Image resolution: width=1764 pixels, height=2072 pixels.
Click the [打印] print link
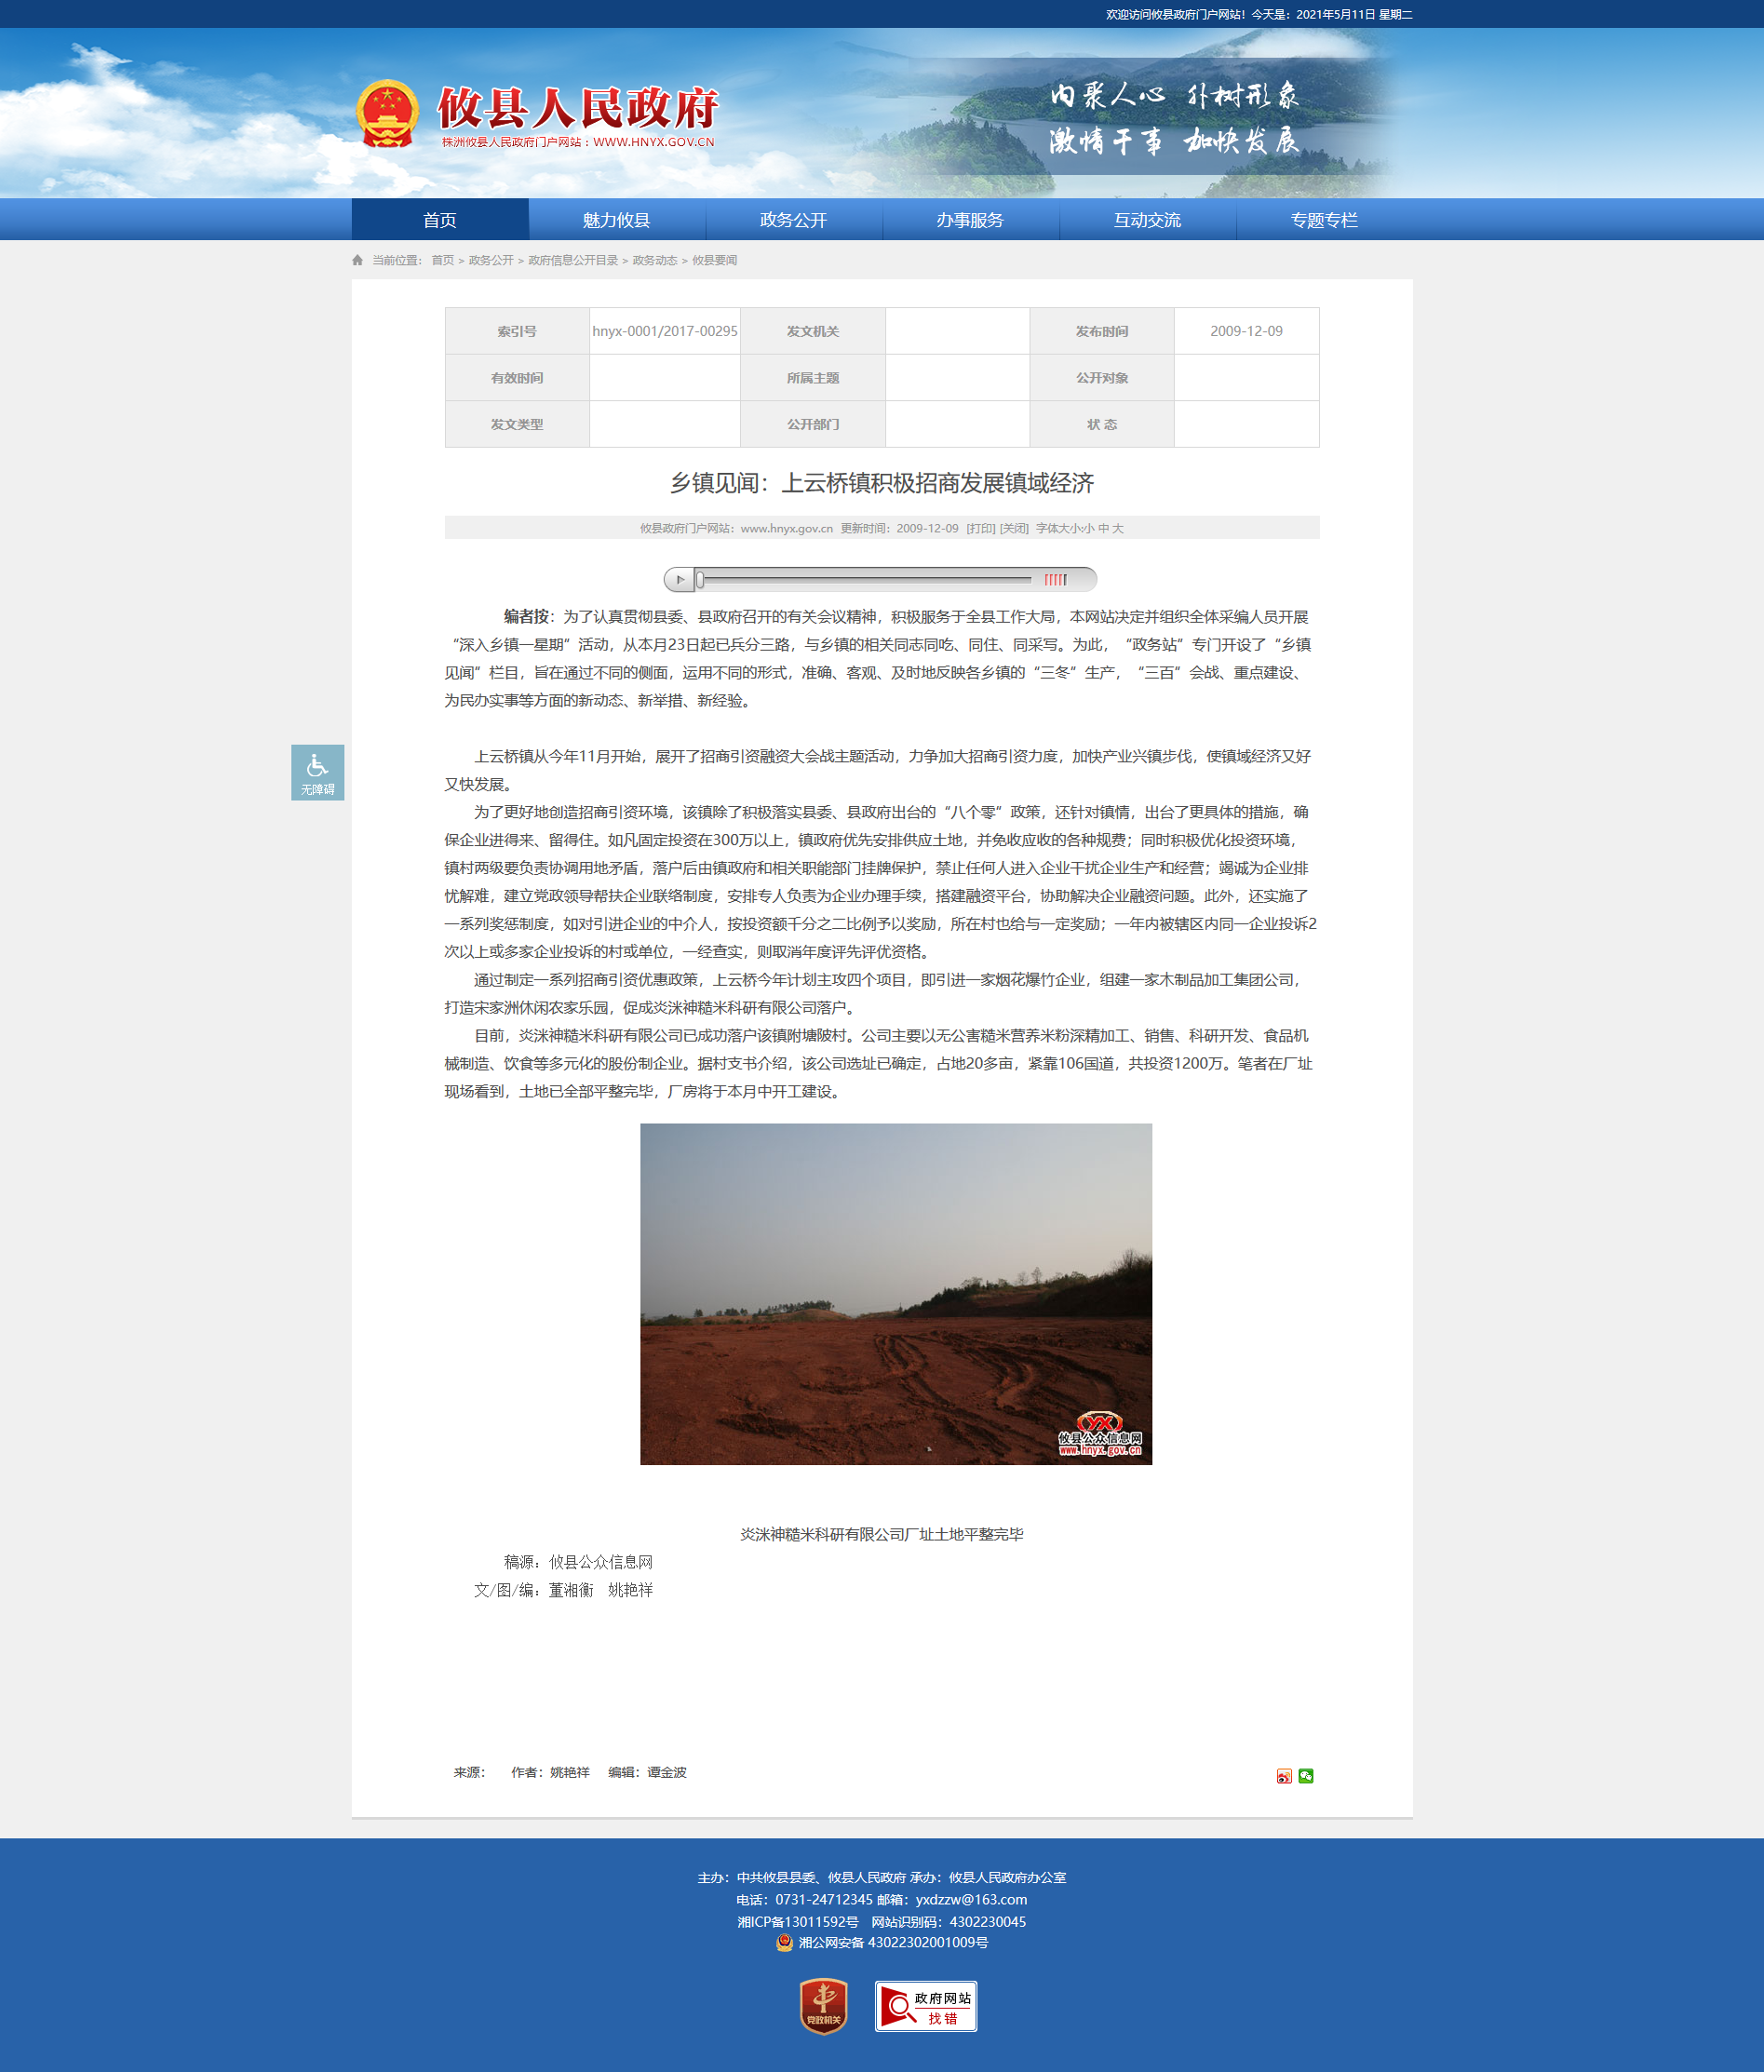point(980,528)
